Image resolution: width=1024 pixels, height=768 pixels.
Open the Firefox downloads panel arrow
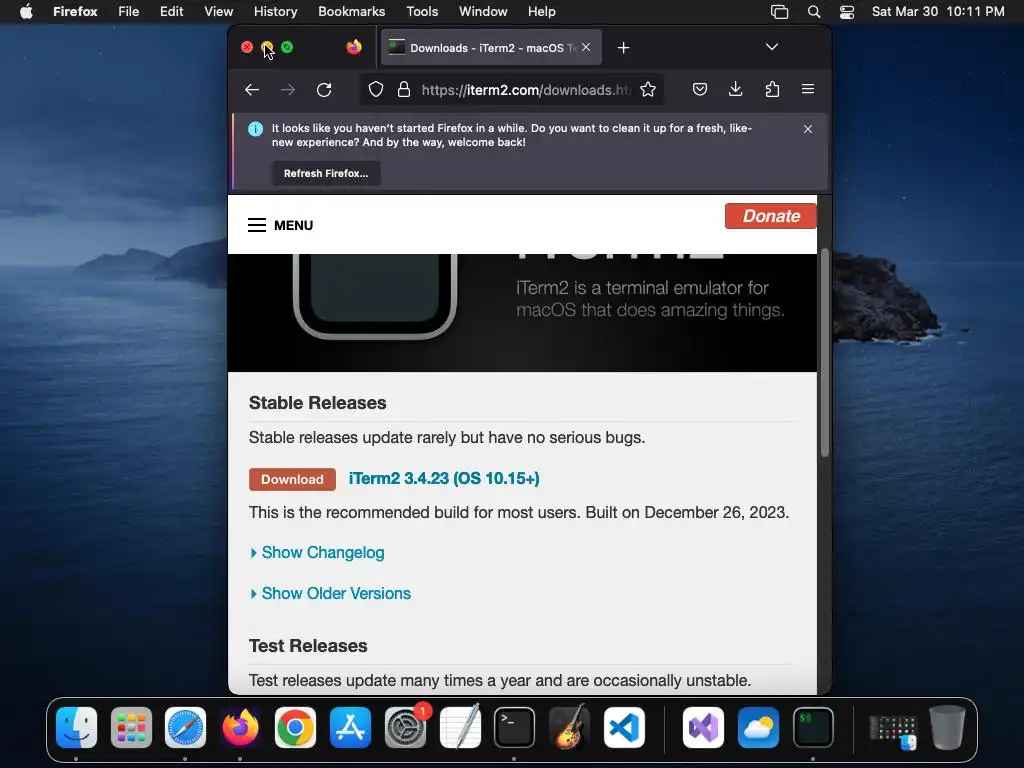click(x=735, y=89)
